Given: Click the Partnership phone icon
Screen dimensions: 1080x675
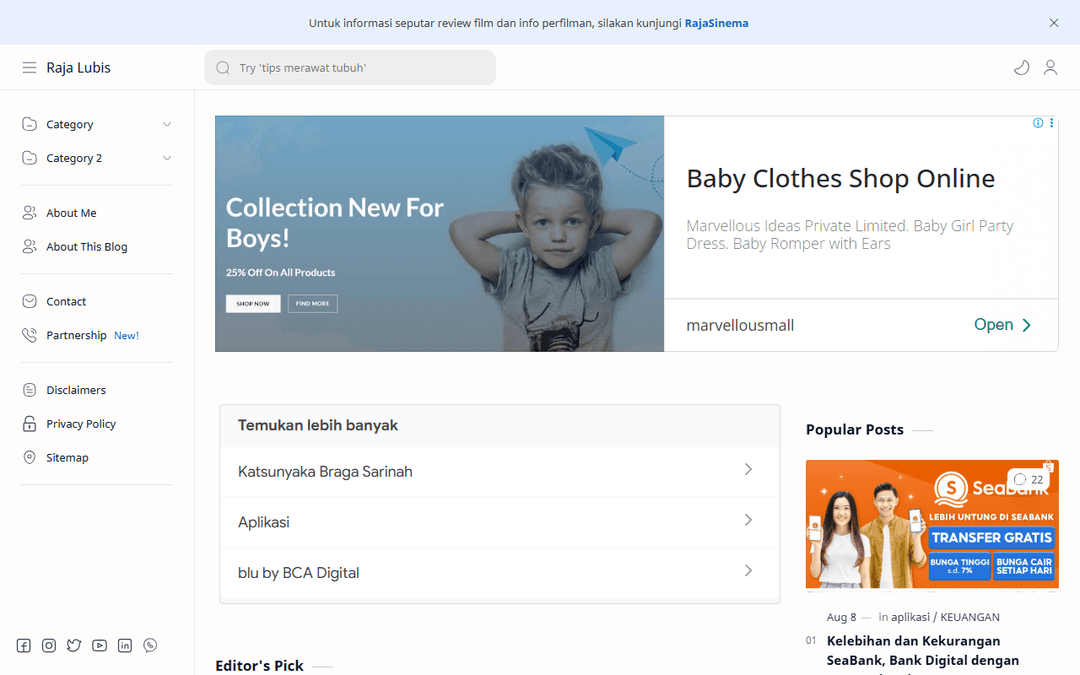Looking at the screenshot, I should click(30, 335).
